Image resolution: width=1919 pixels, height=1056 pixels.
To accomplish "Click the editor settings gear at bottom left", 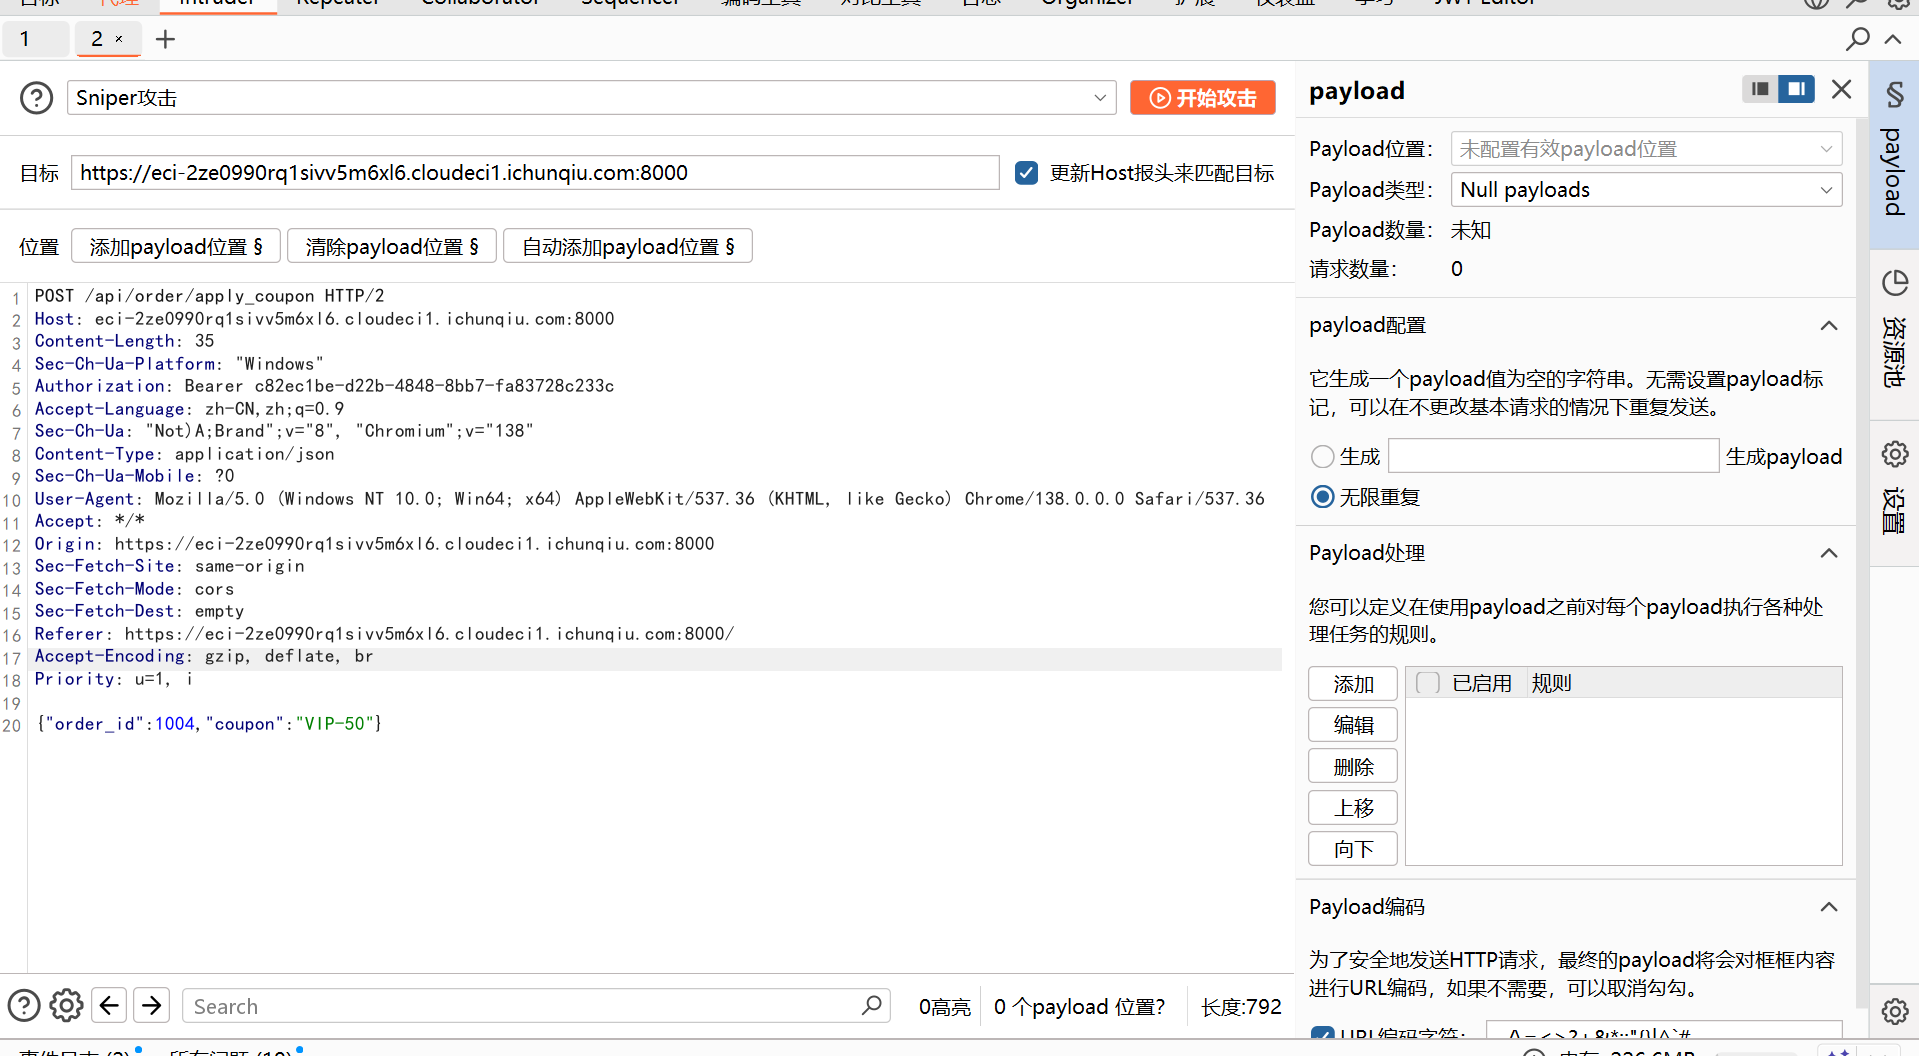I will pos(67,1005).
